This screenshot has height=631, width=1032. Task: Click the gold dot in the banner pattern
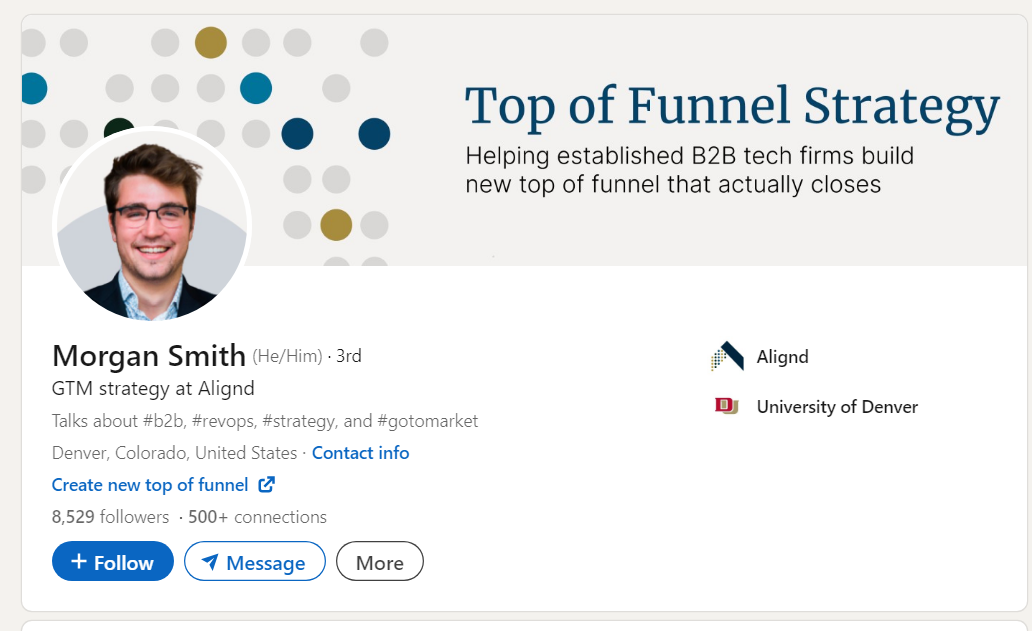[x=210, y=43]
